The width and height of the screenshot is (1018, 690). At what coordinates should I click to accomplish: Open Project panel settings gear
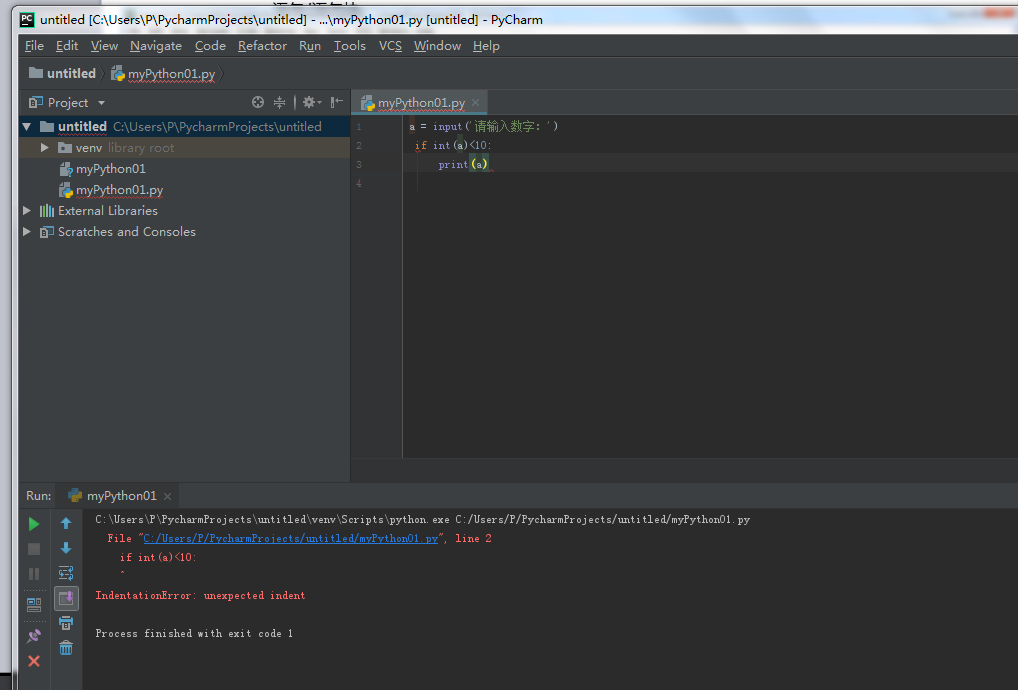pyautogui.click(x=311, y=102)
